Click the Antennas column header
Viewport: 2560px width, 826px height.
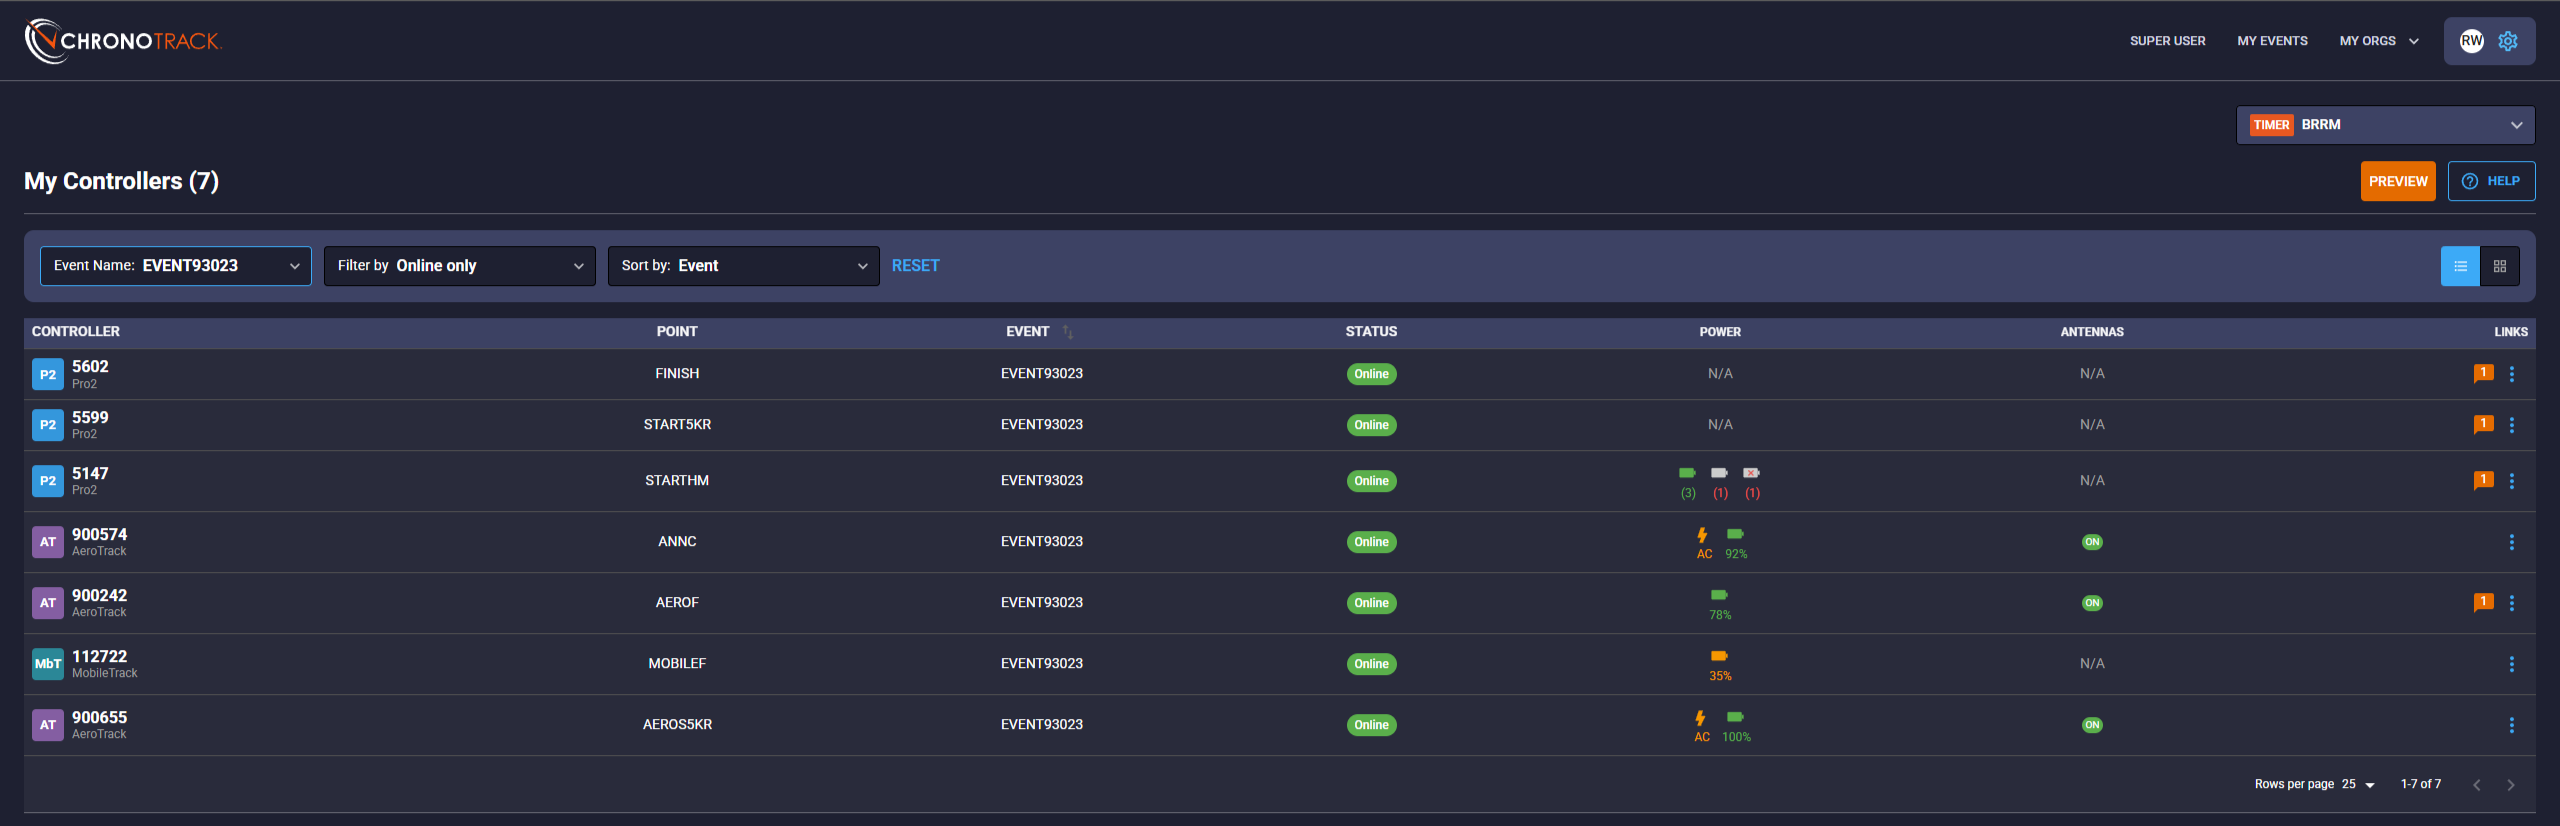(2092, 332)
